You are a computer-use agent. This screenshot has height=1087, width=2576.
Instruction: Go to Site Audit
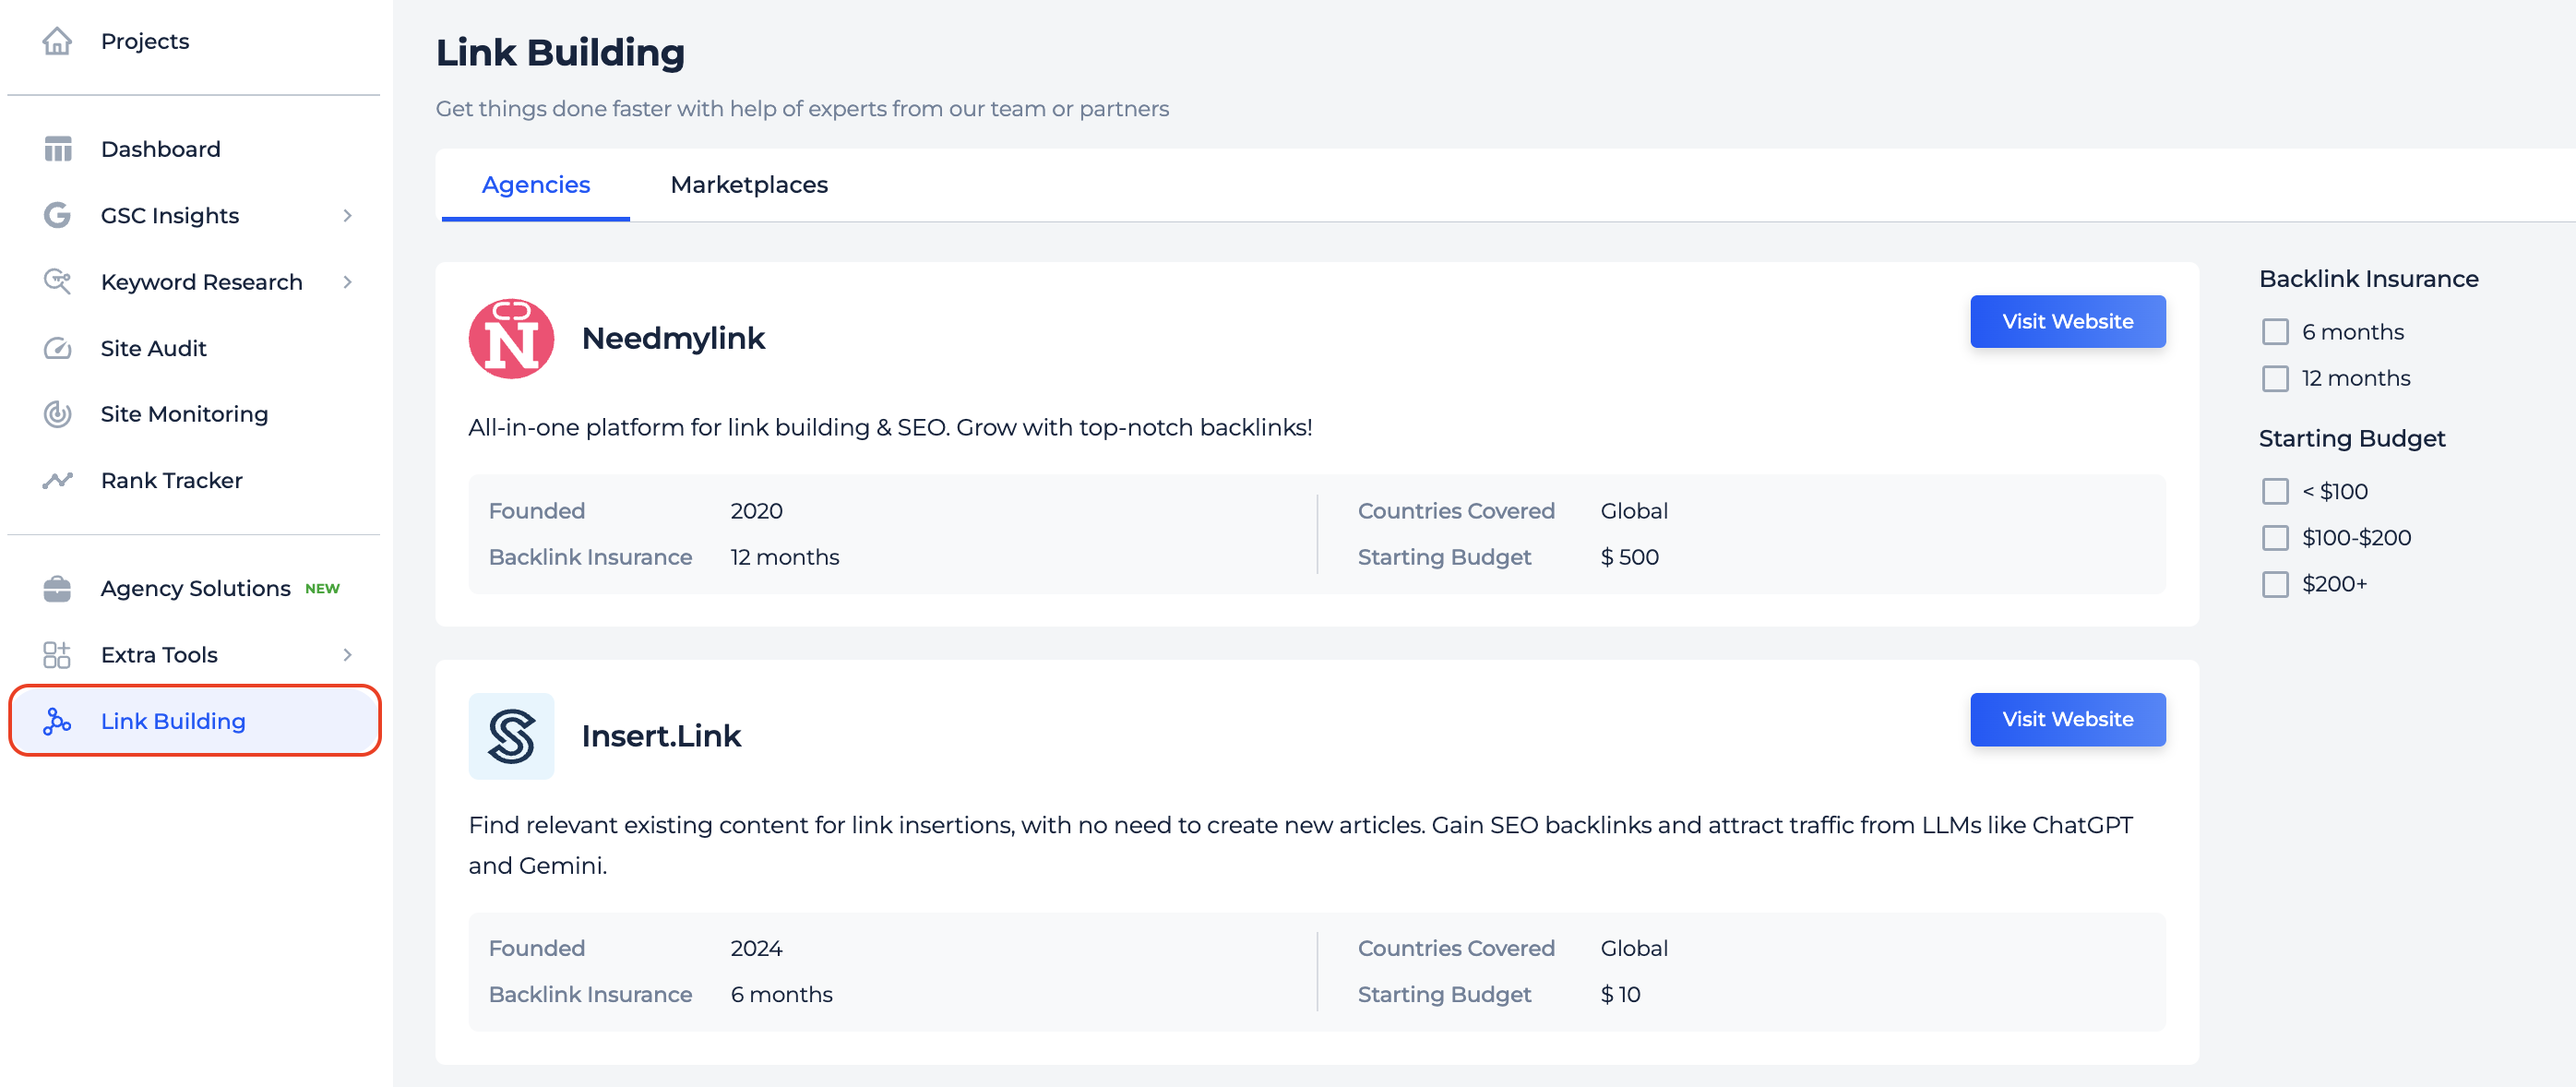coord(154,348)
